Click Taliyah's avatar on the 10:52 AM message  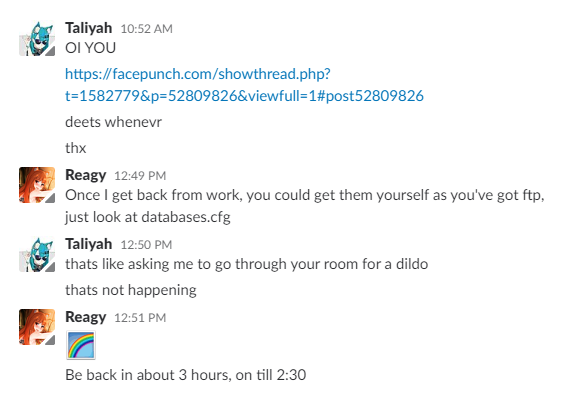tap(37, 39)
